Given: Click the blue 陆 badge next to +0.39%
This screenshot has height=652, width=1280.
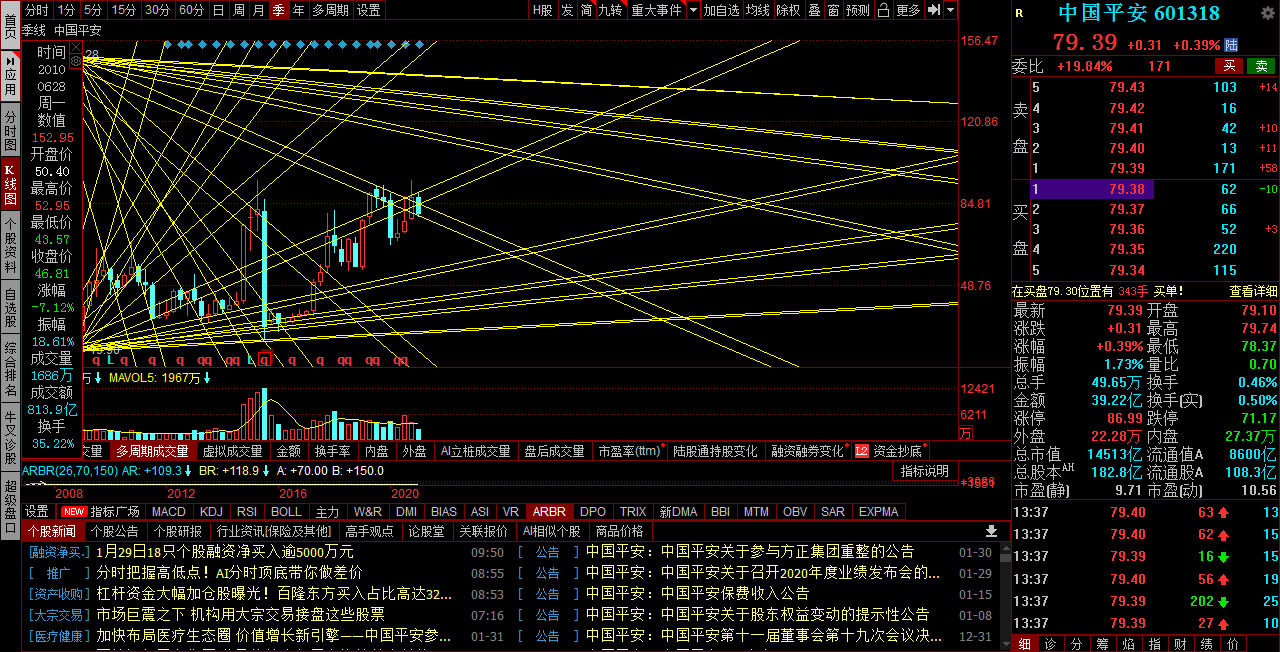Looking at the screenshot, I should click(1231, 45).
